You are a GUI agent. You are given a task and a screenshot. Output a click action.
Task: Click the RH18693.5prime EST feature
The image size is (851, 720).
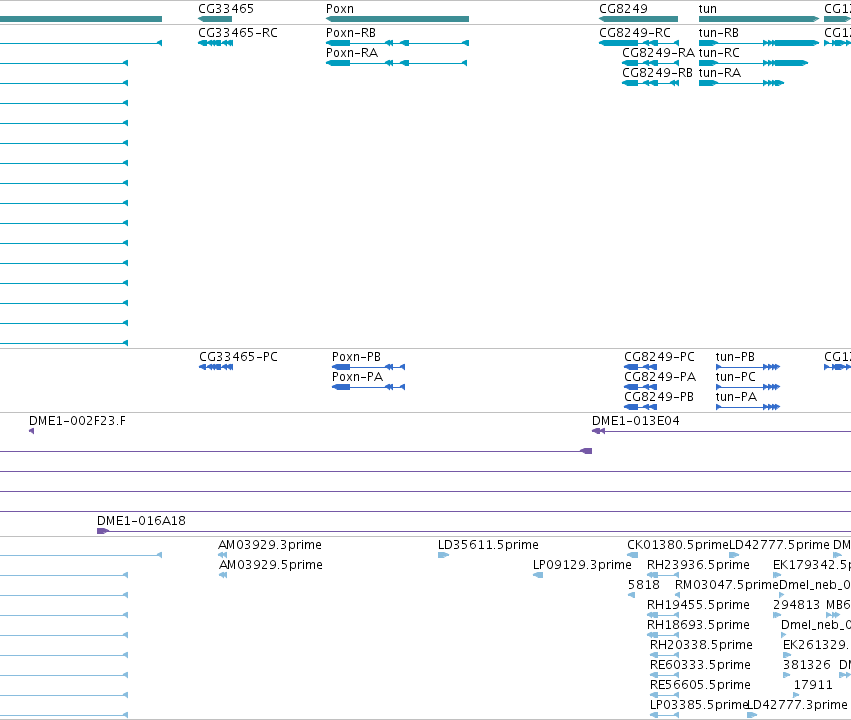pos(663,635)
